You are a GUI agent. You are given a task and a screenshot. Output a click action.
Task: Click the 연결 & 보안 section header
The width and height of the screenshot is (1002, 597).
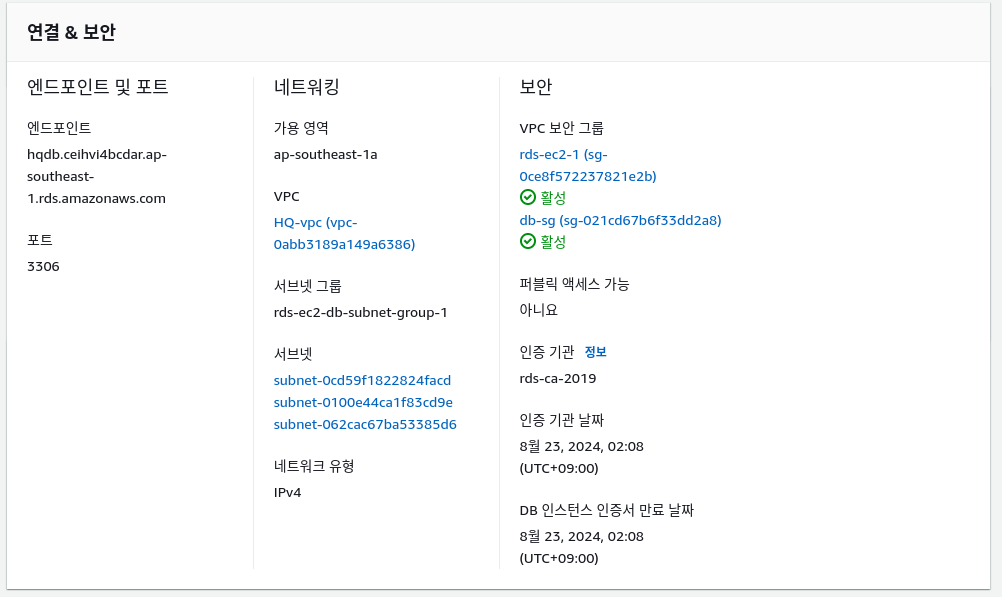tap(71, 32)
